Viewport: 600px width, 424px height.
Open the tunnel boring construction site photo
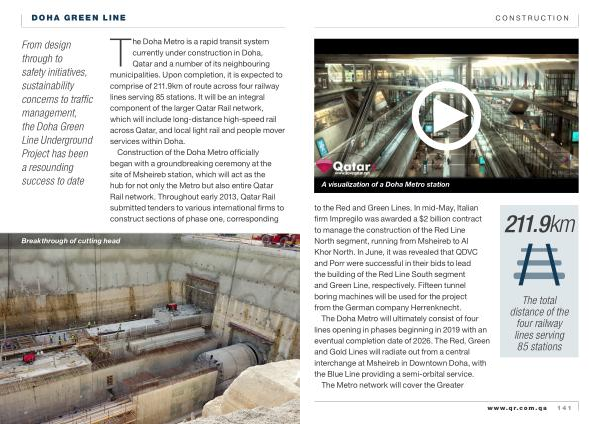150,328
